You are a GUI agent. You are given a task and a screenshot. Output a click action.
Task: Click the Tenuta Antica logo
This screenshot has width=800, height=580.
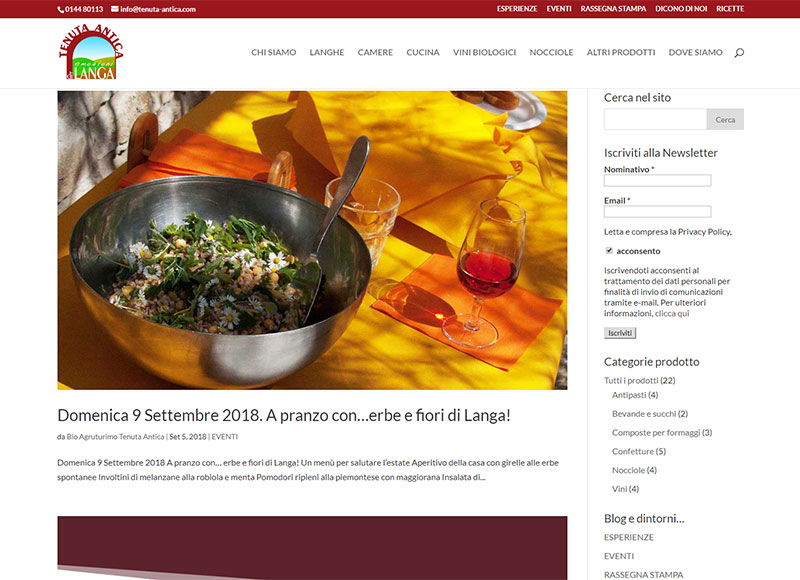pyautogui.click(x=91, y=52)
